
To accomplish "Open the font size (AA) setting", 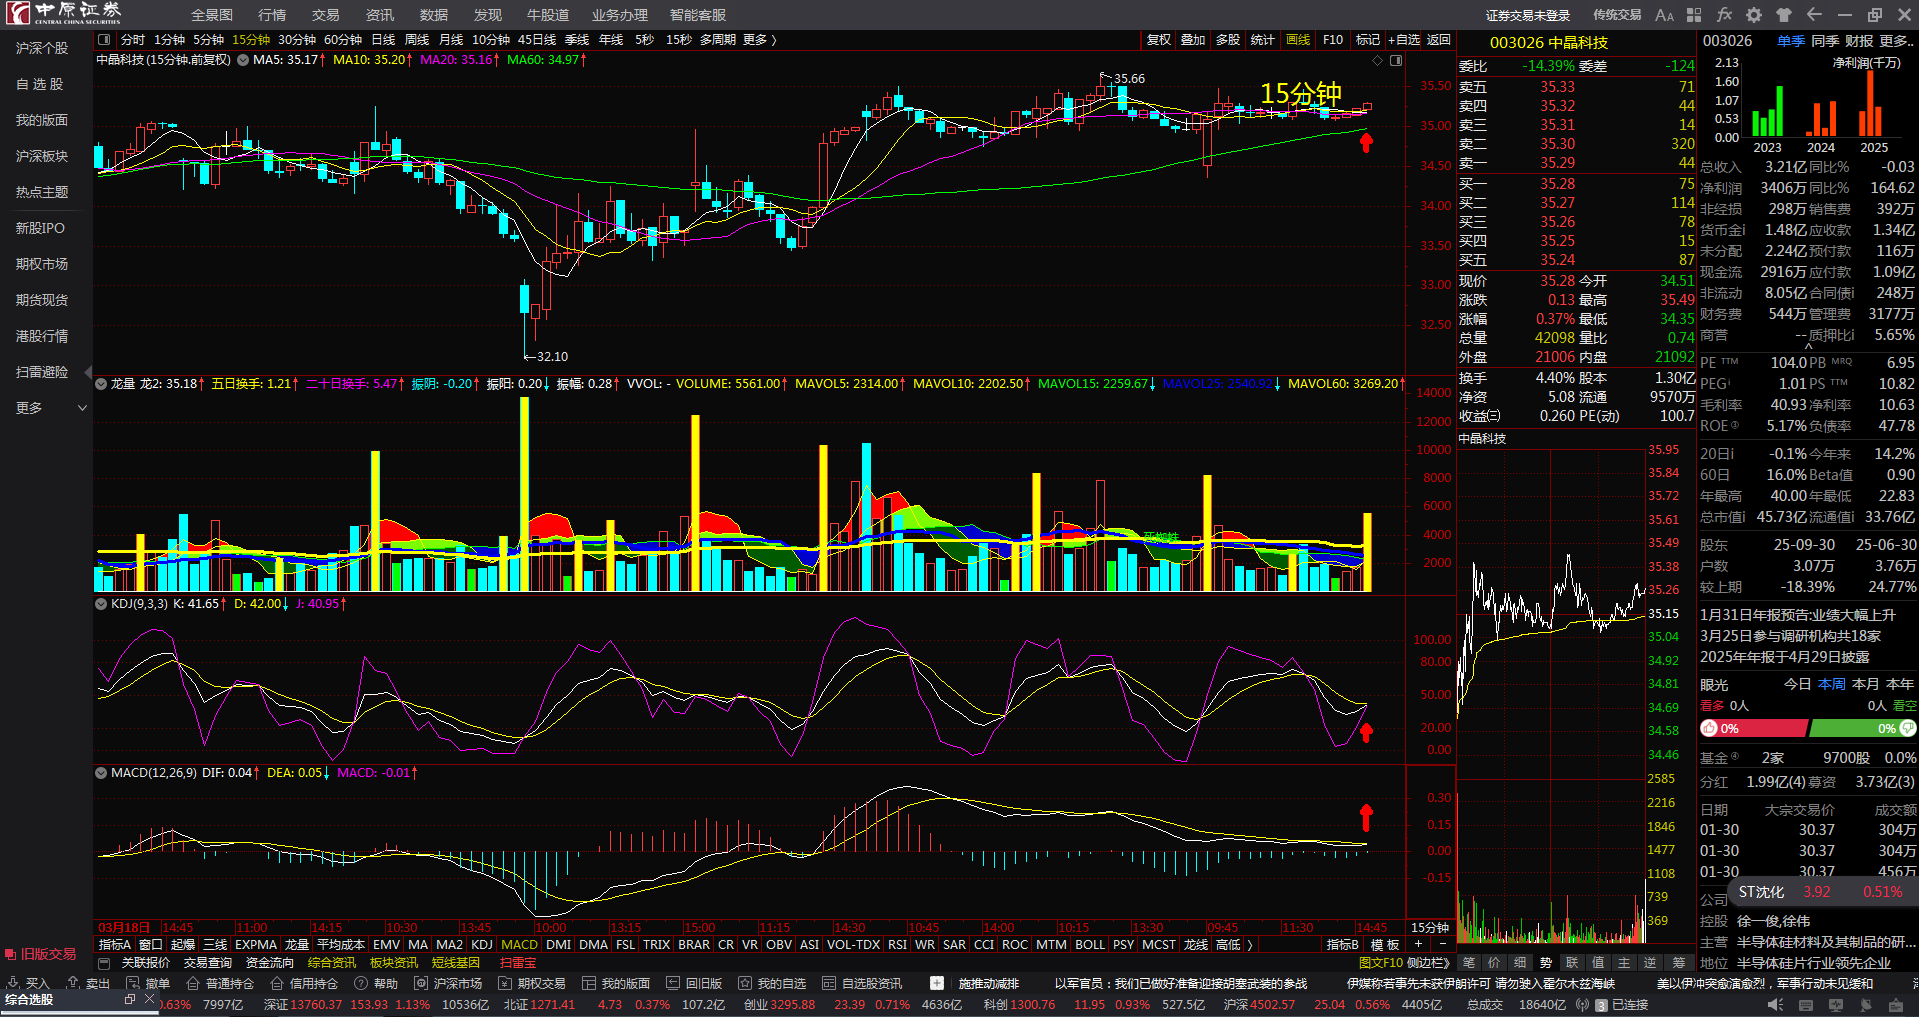I will click(1664, 15).
